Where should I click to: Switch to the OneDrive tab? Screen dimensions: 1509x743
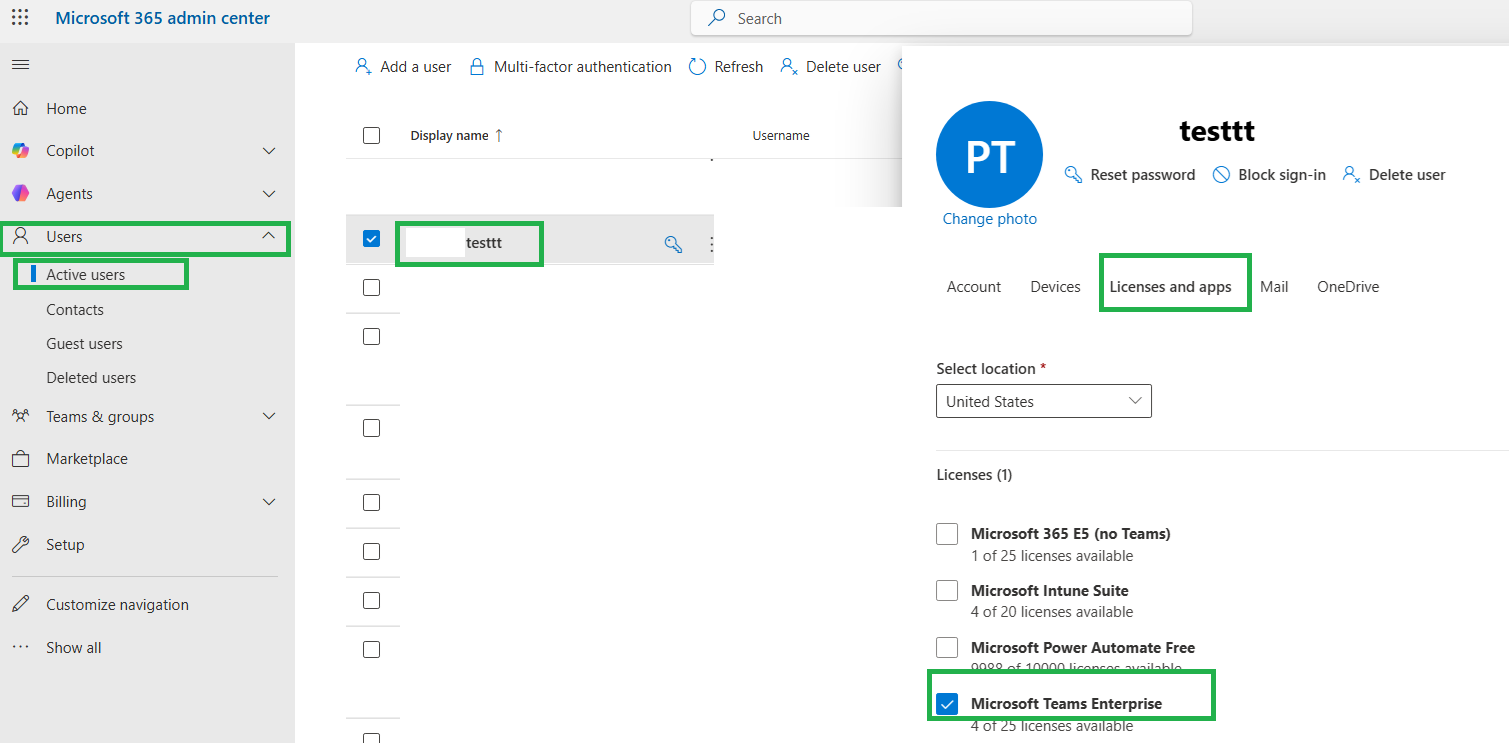[x=1348, y=286]
